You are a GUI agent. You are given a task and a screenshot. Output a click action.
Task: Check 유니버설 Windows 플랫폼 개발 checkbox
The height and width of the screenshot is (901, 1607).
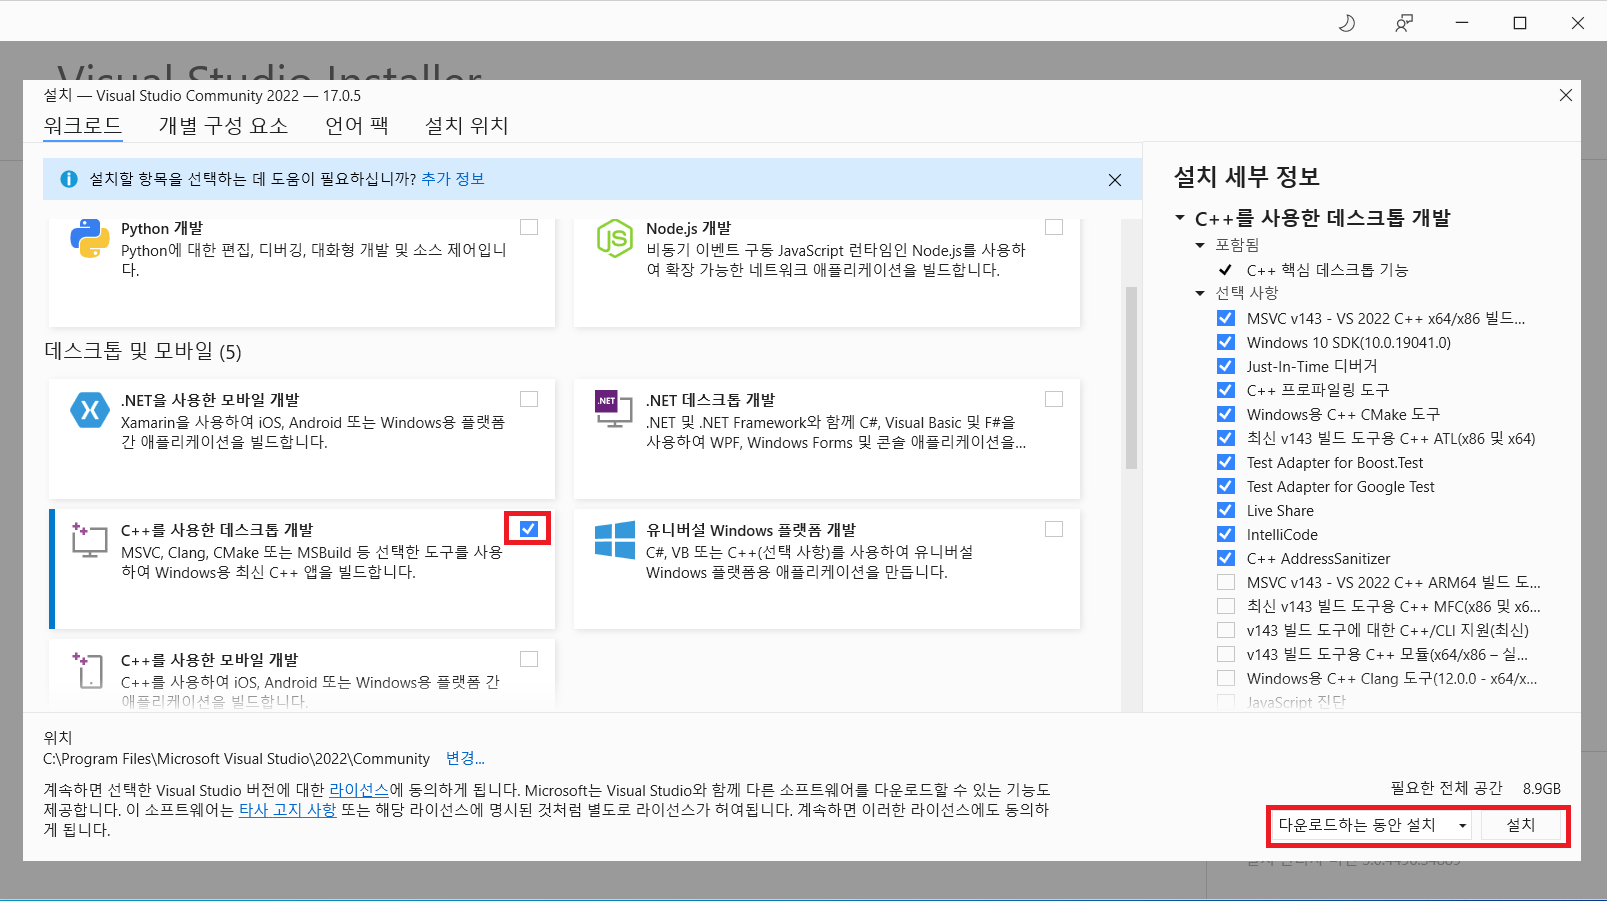[1054, 529]
